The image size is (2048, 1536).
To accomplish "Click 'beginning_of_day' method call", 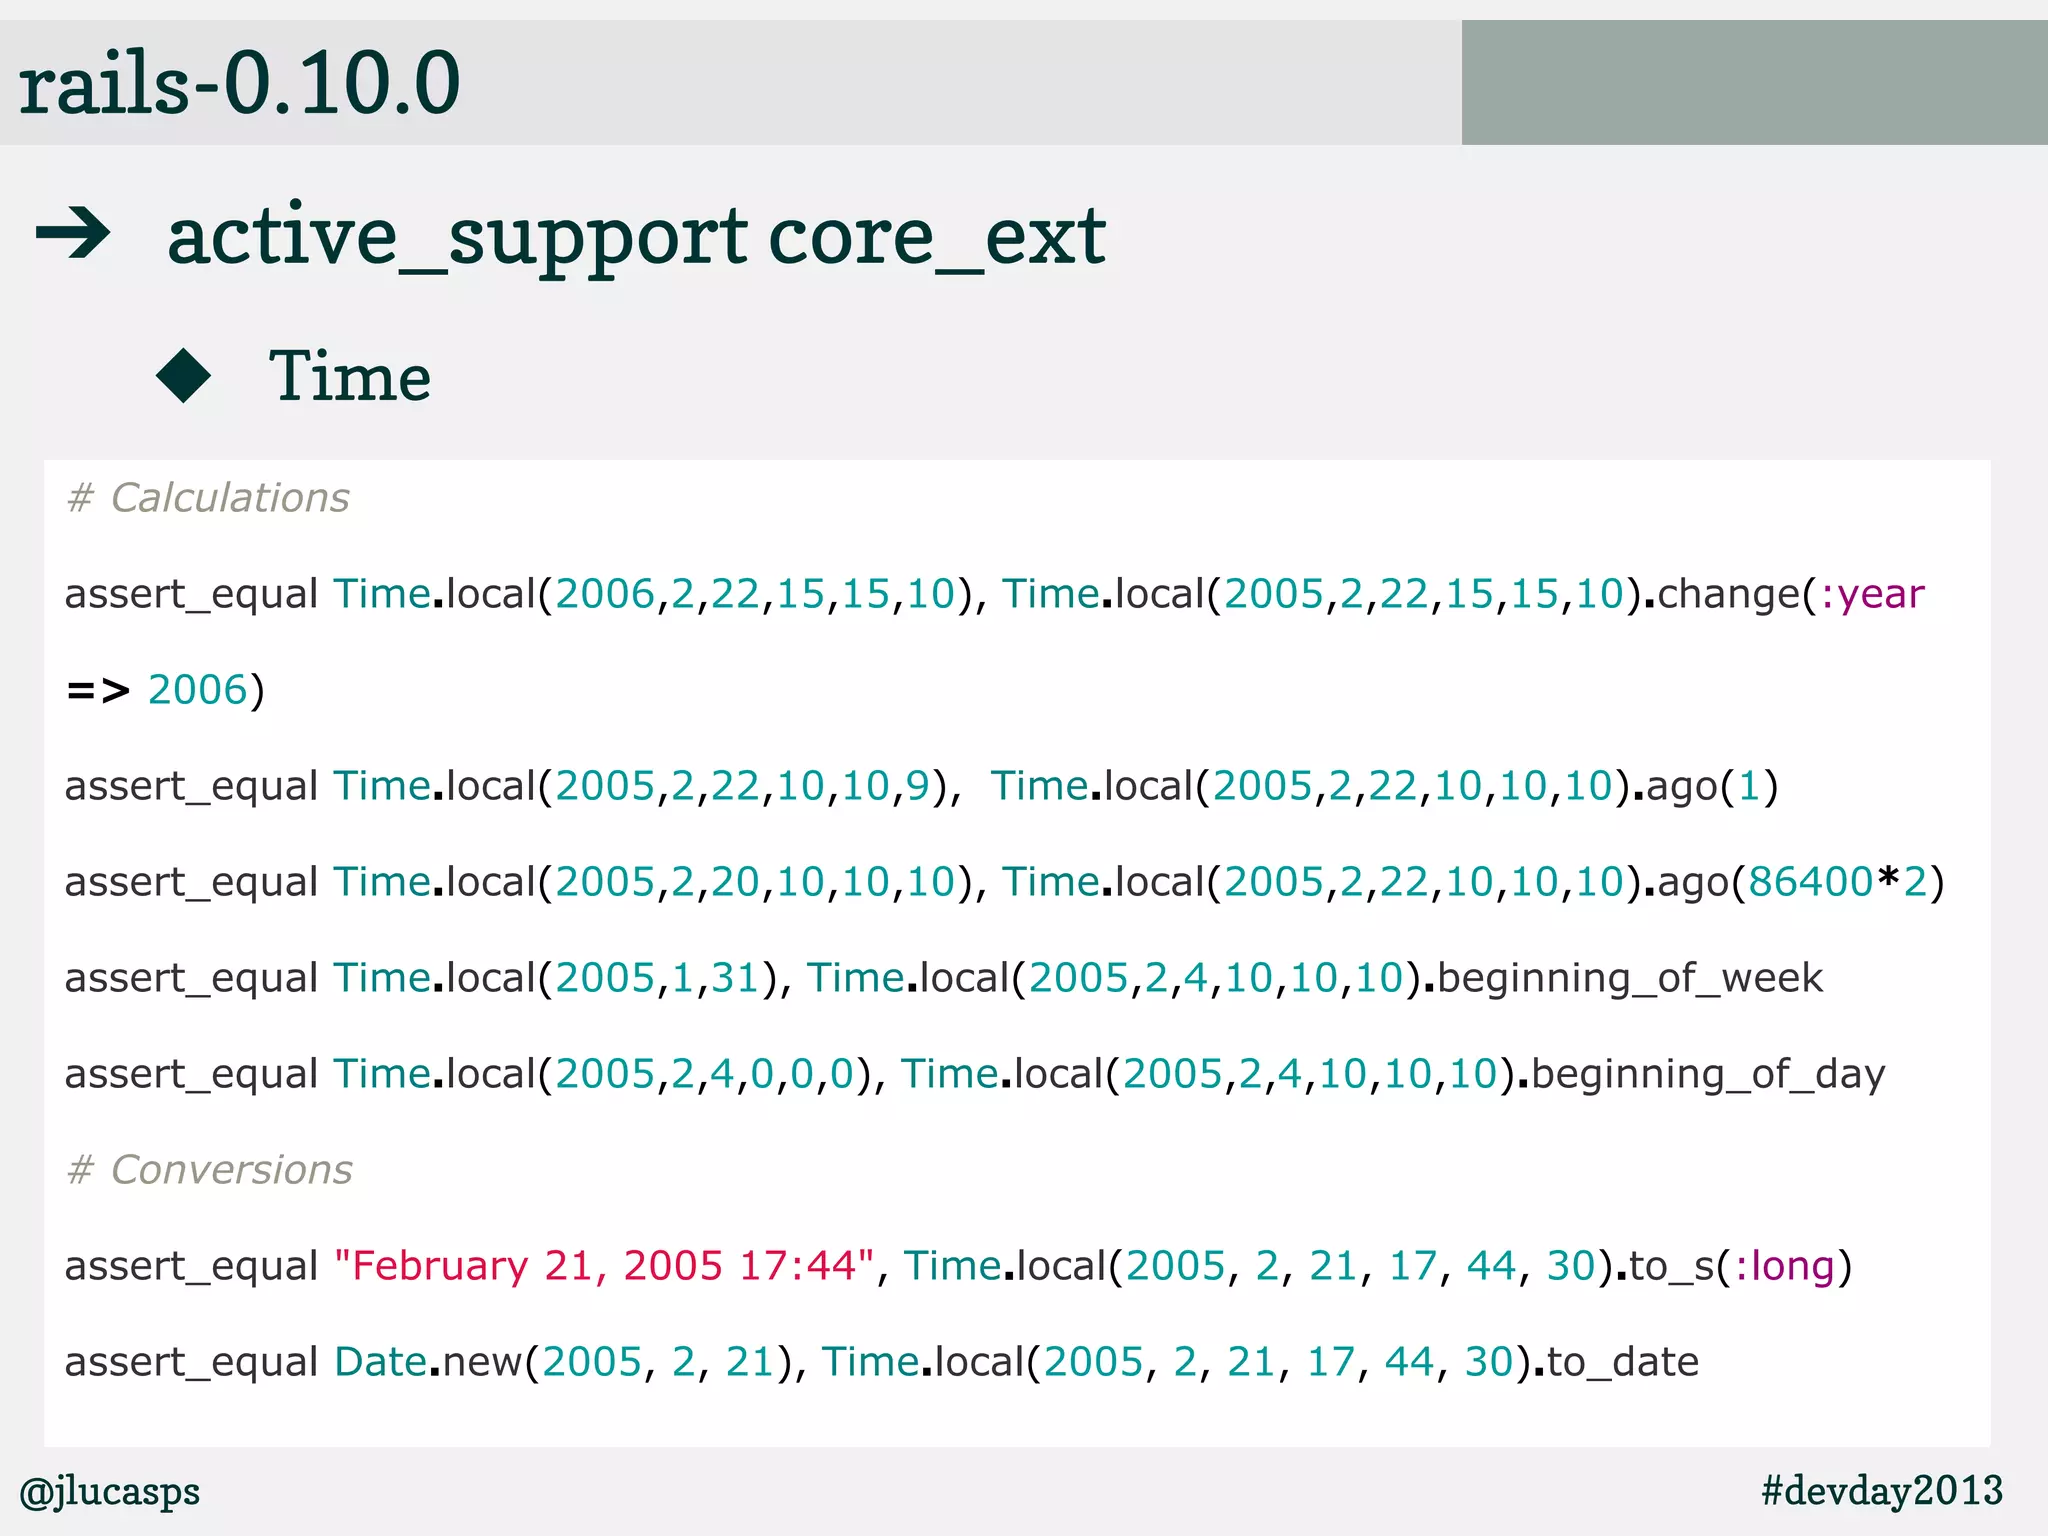I will coord(1708,1074).
